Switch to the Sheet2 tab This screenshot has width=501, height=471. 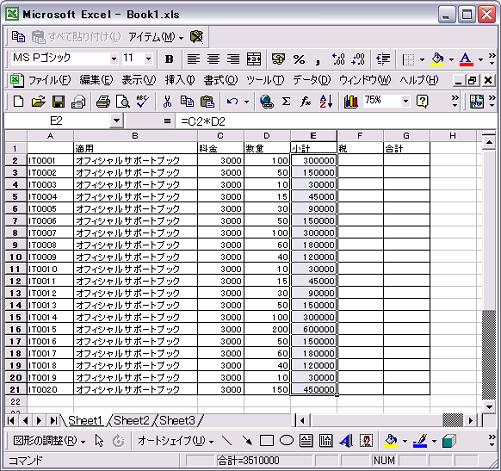[x=131, y=421]
